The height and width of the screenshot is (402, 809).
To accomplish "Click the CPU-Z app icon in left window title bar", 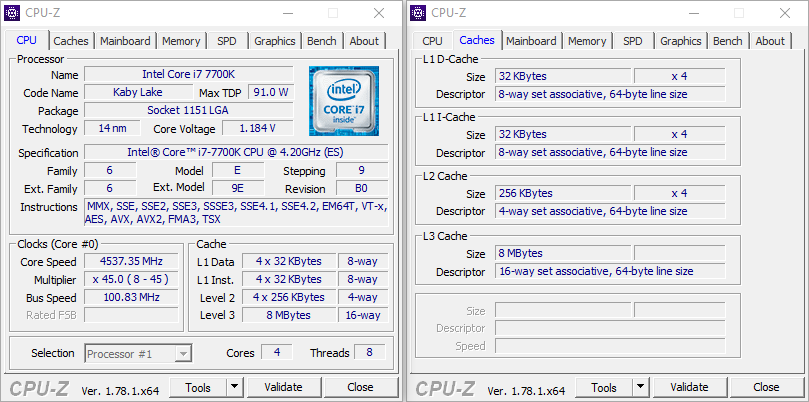I will (x=12, y=12).
